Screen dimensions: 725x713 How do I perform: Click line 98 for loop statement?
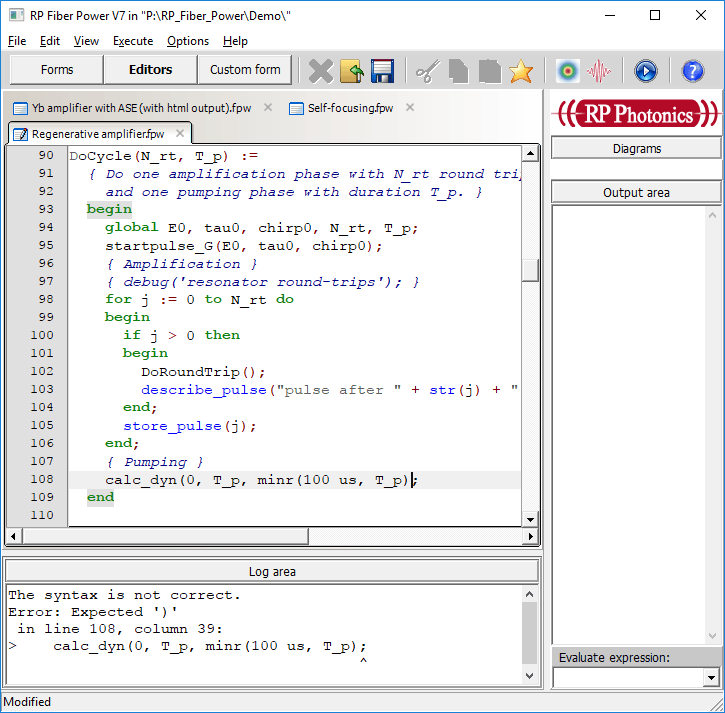199,300
